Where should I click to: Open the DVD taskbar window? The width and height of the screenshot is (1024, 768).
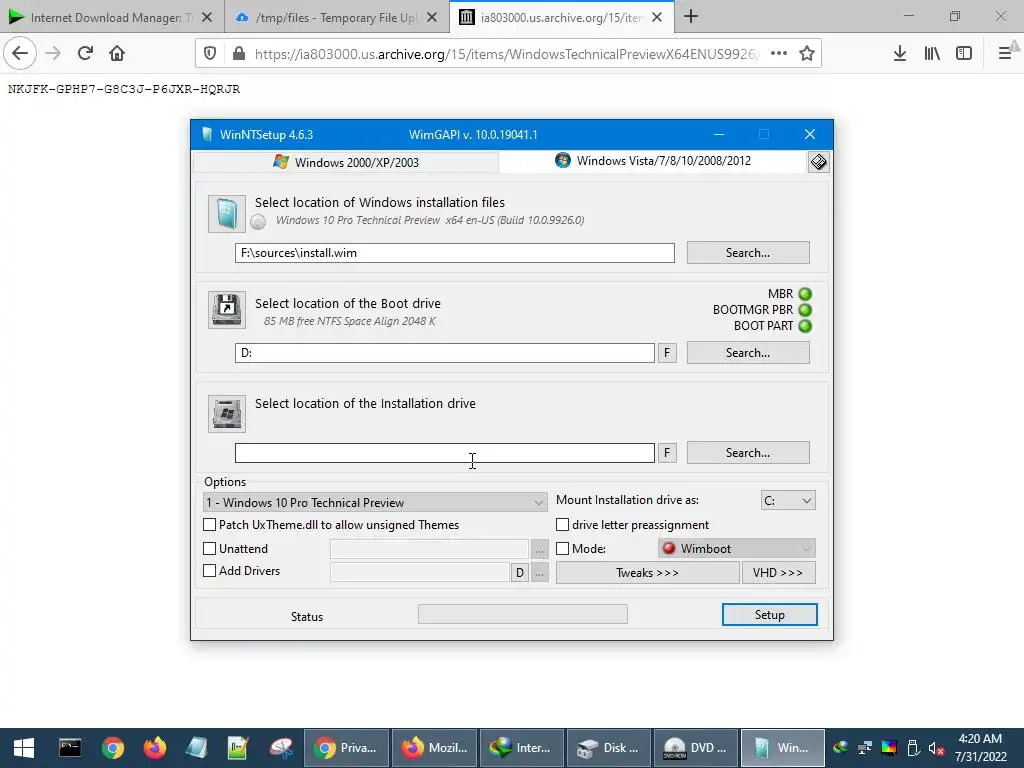tap(696, 748)
